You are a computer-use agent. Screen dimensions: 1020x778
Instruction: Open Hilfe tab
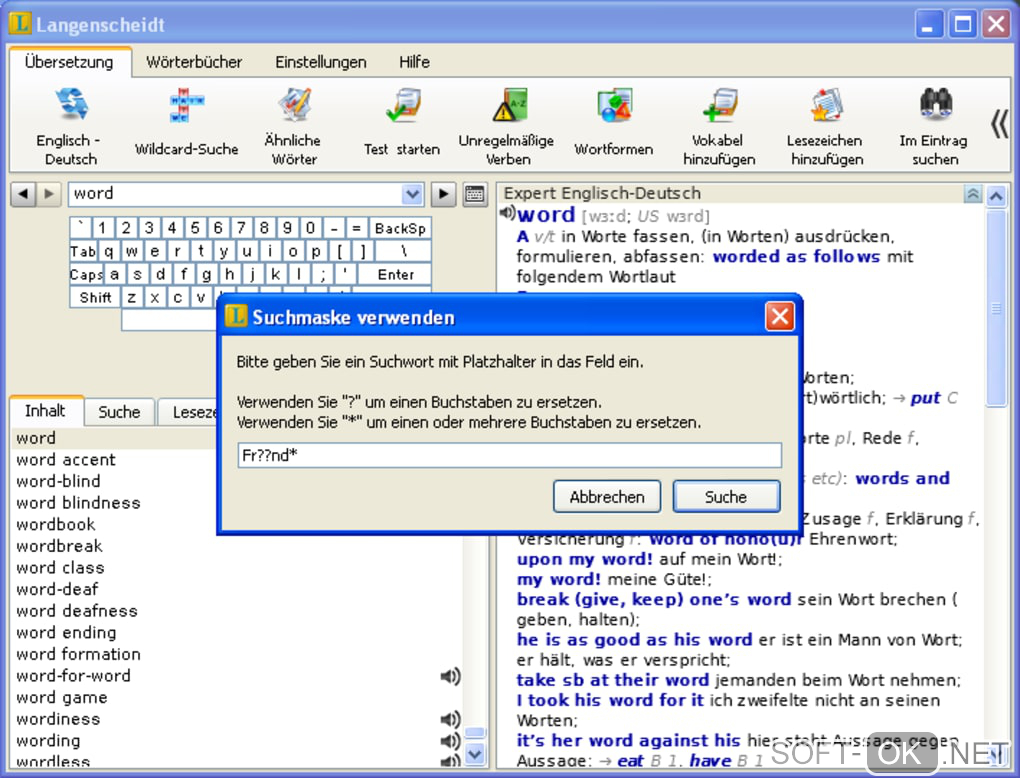tap(414, 62)
